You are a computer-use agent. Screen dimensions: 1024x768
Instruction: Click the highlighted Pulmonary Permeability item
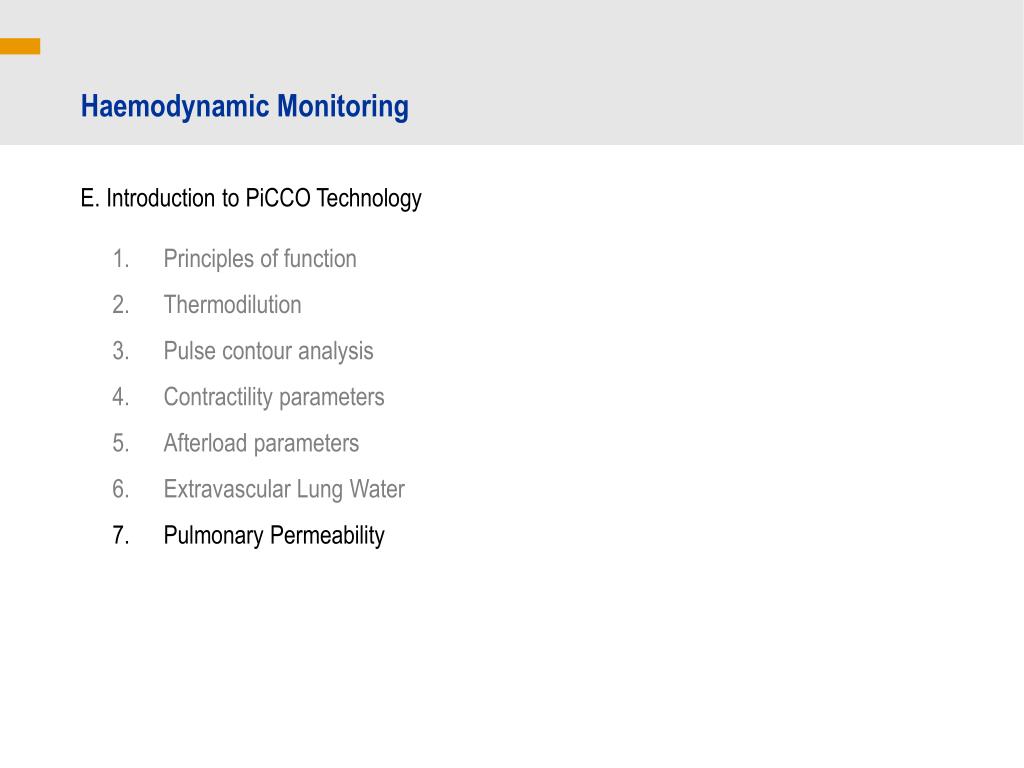point(274,536)
